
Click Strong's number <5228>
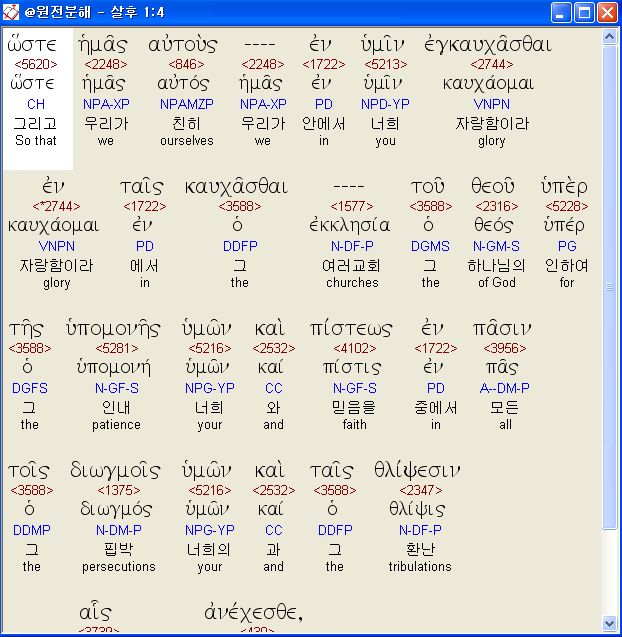tap(567, 206)
